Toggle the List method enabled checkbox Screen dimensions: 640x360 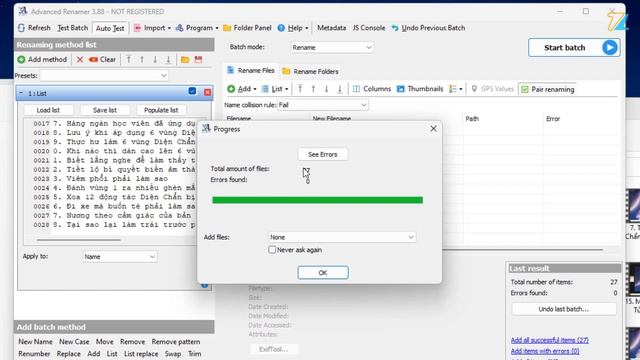tap(192, 91)
